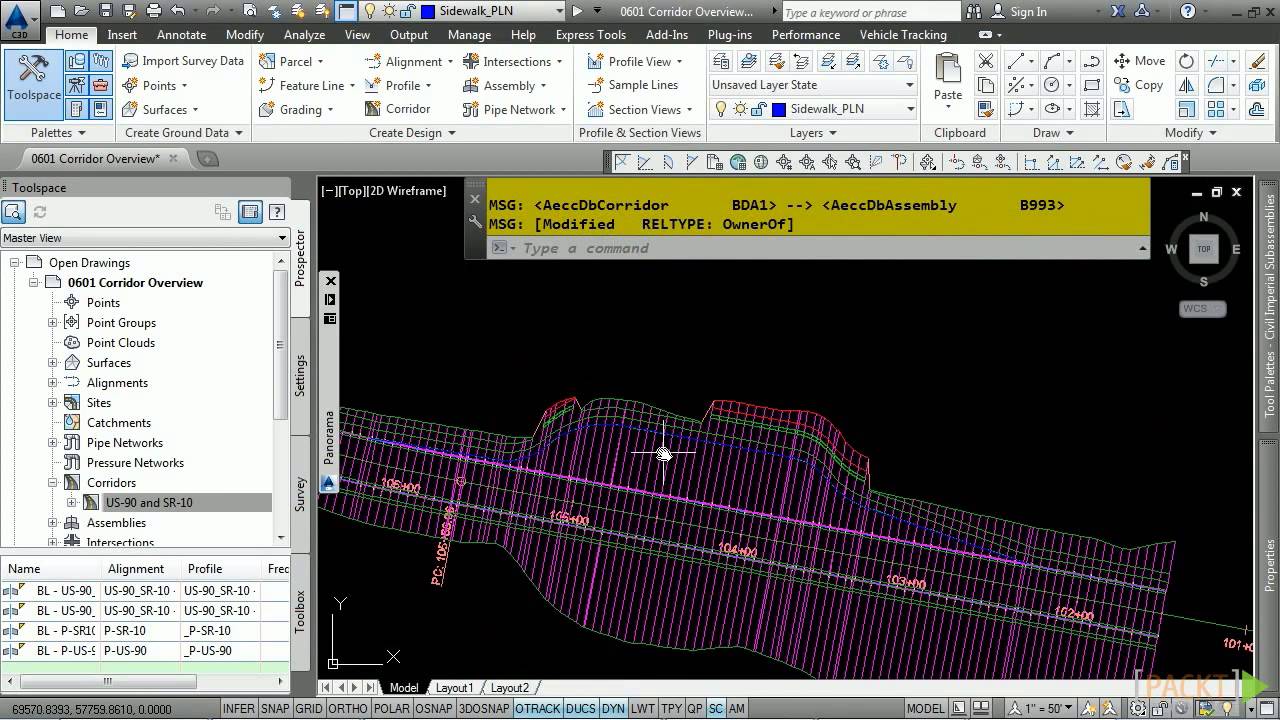Toggle ORTHO mode in status bar
This screenshot has width=1280, height=720.
[x=348, y=709]
